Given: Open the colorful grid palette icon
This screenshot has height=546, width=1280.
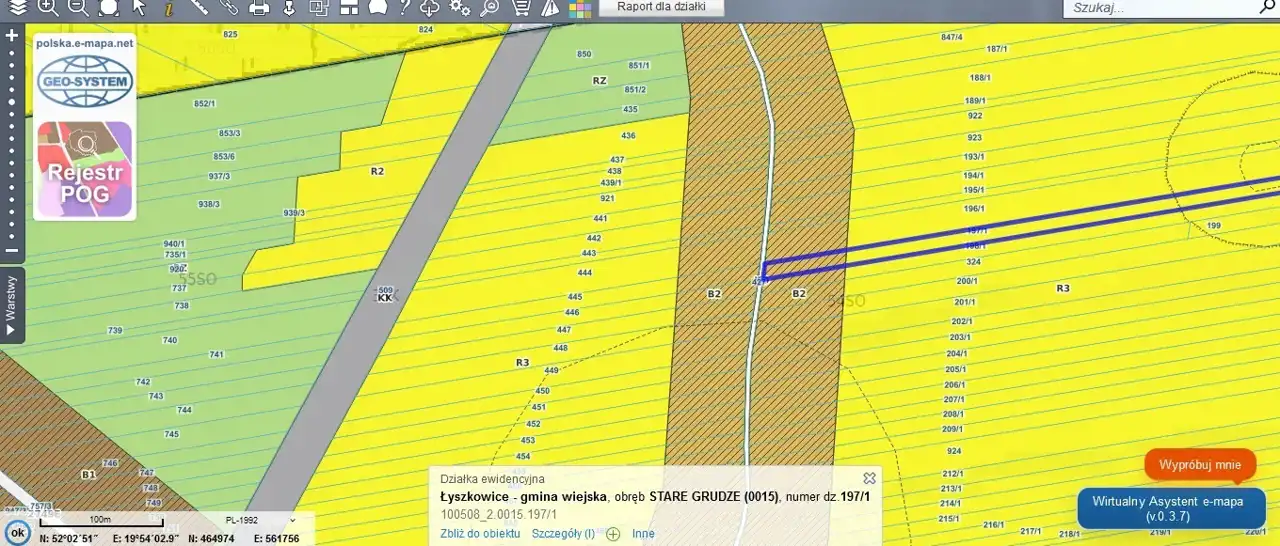Looking at the screenshot, I should click(580, 9).
